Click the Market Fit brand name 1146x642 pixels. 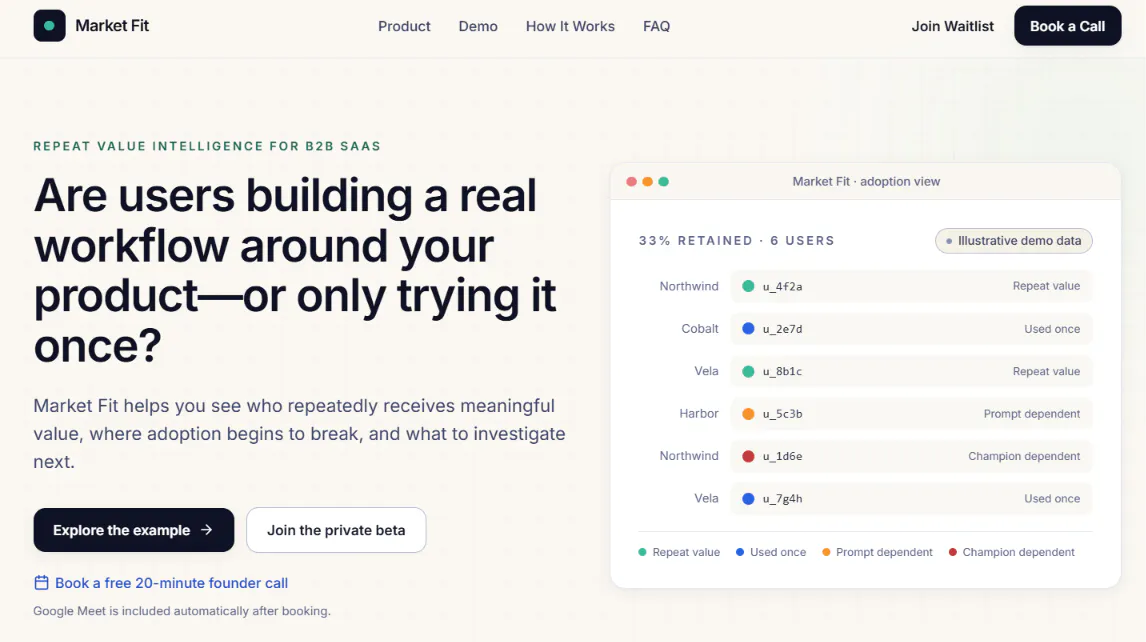(x=112, y=26)
